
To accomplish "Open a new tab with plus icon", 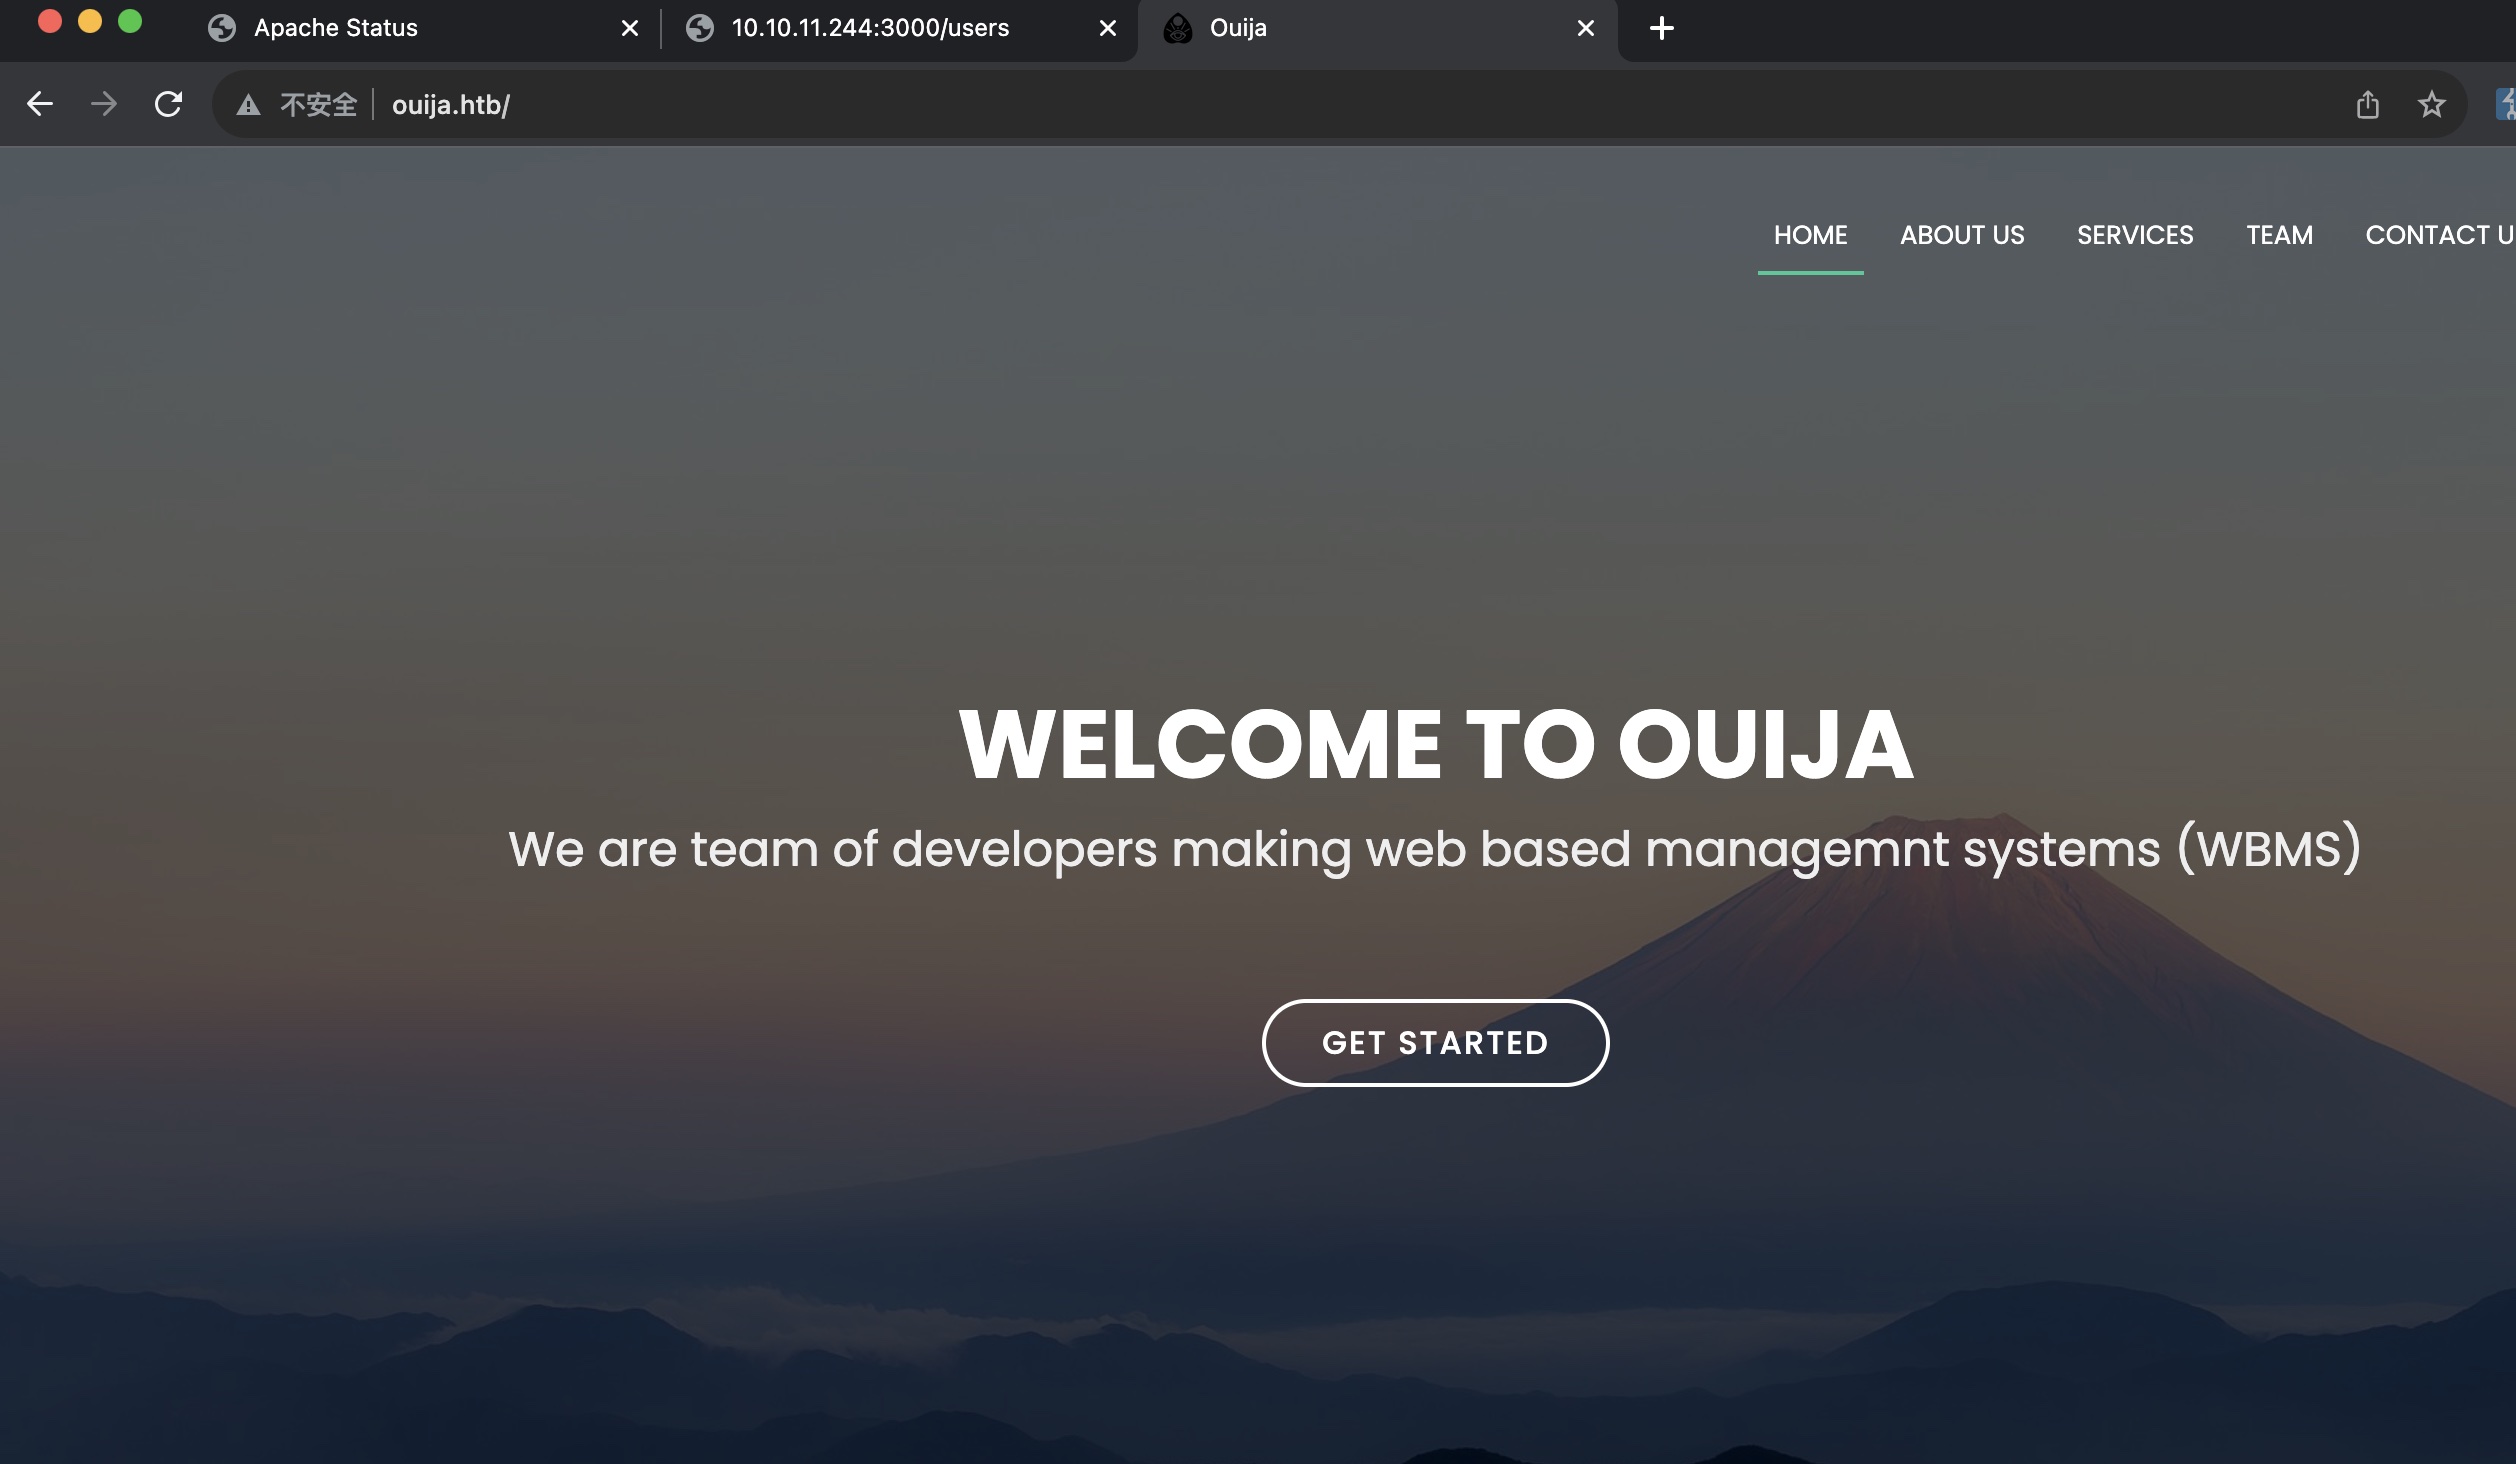I will (x=1661, y=28).
